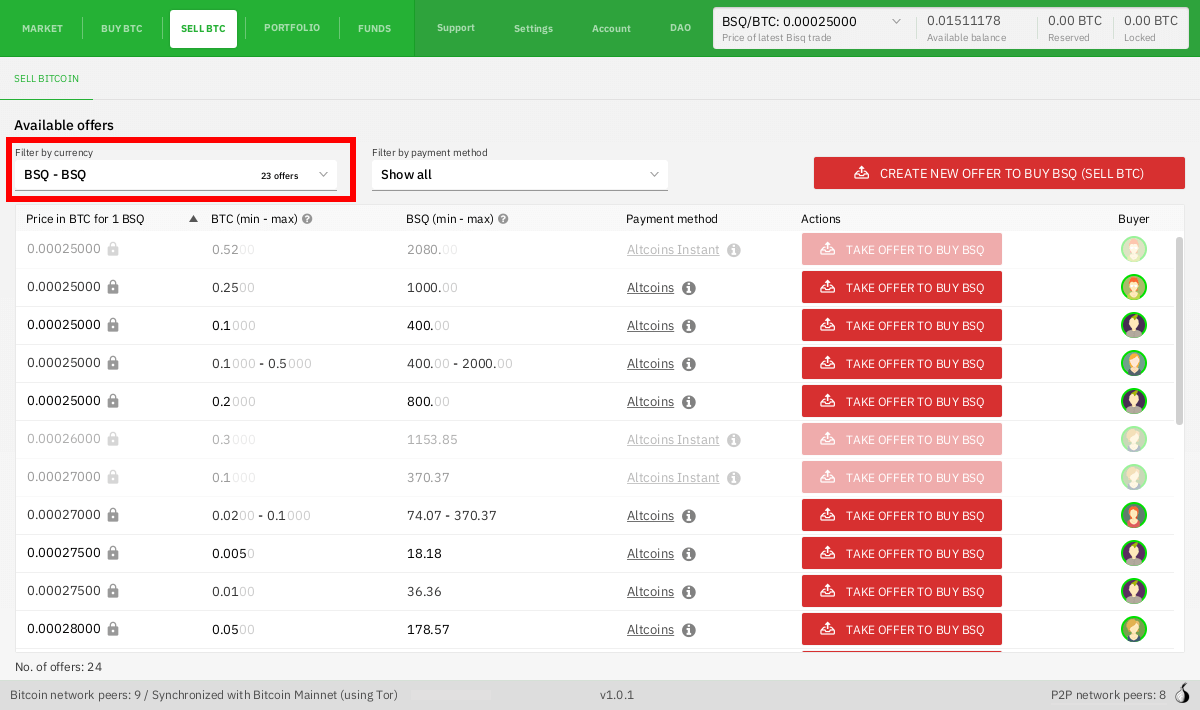1200x710 pixels.
Task: Take the offer for 800.00 BSQ
Action: coord(901,402)
